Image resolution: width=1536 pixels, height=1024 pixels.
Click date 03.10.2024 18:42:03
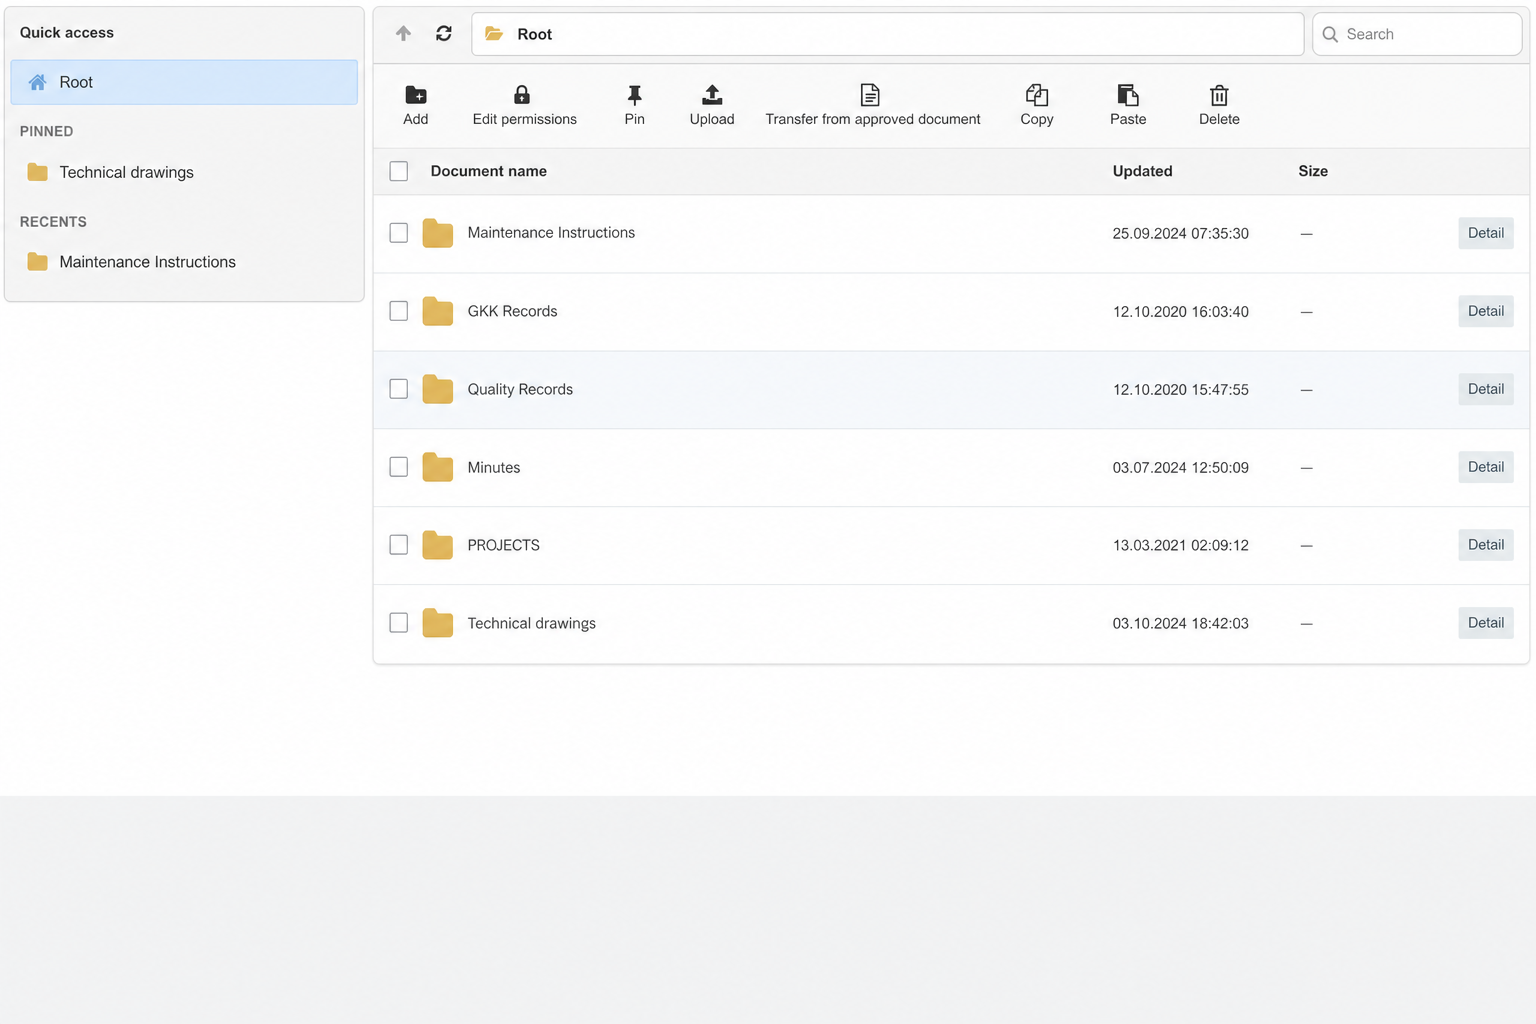(x=1180, y=623)
